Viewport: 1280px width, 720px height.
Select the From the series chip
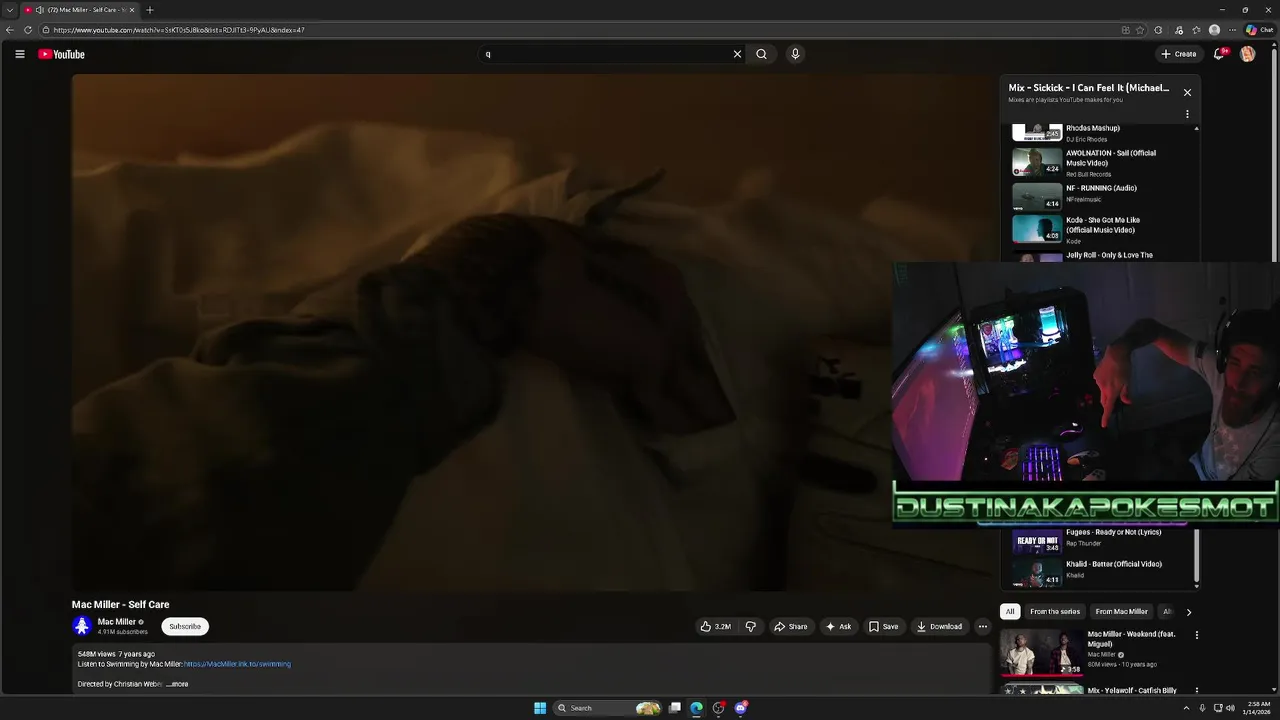(1055, 611)
